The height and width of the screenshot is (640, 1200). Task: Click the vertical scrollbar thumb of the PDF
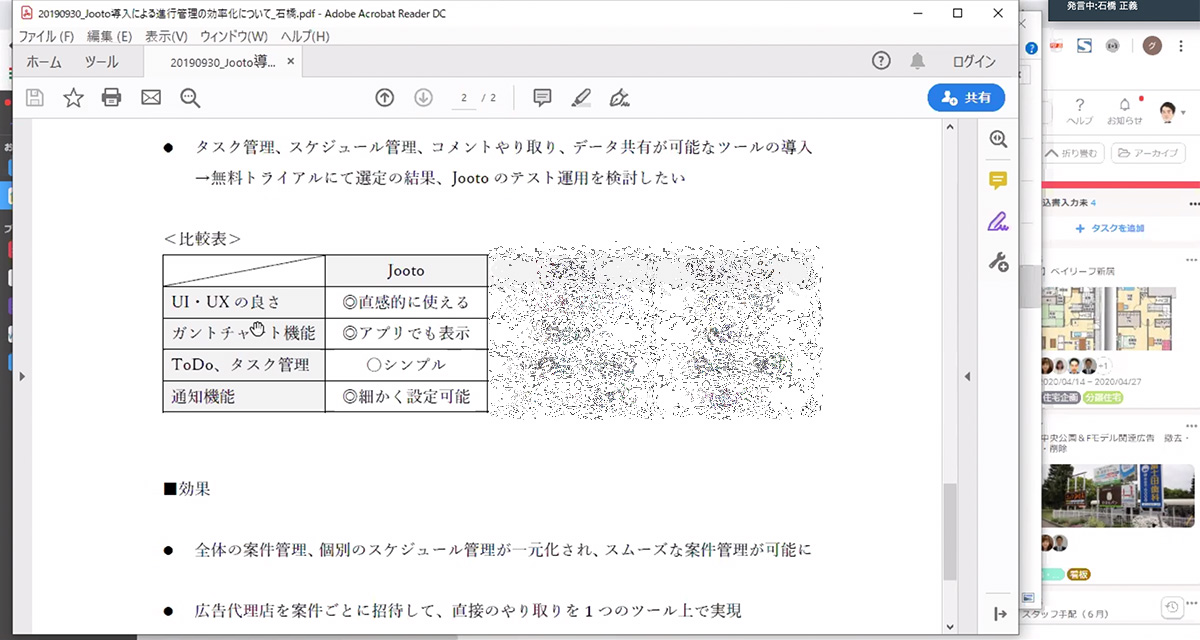click(950, 532)
